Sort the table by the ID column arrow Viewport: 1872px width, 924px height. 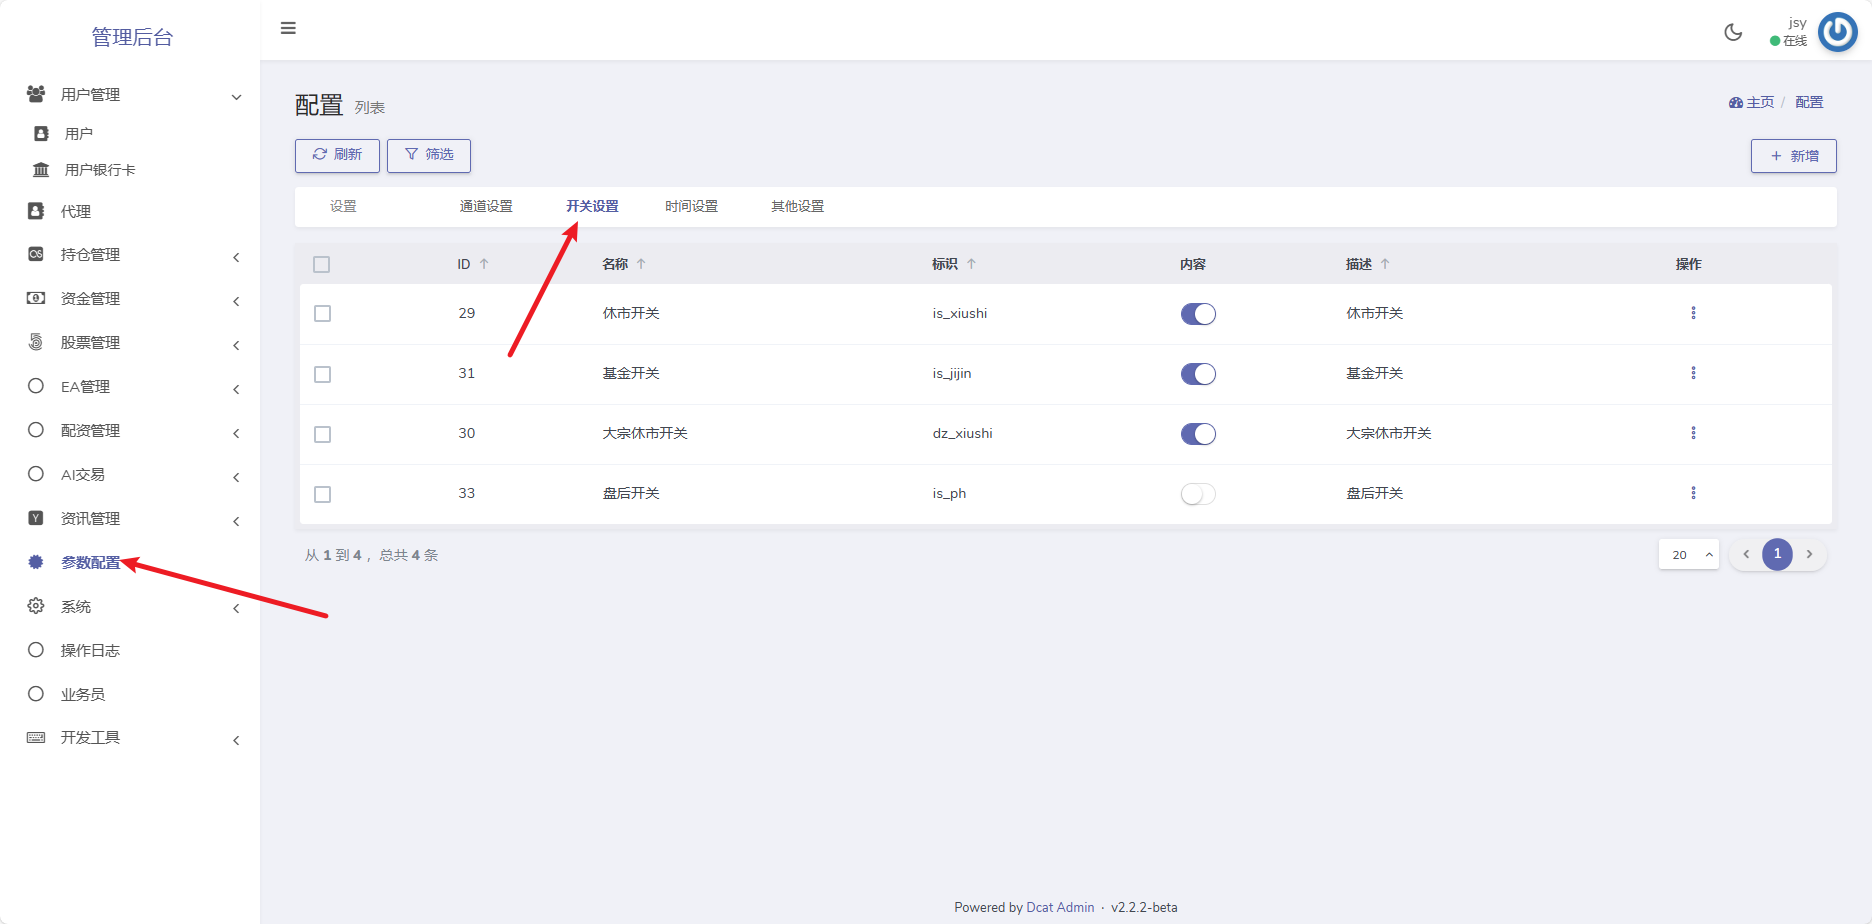[x=484, y=264]
